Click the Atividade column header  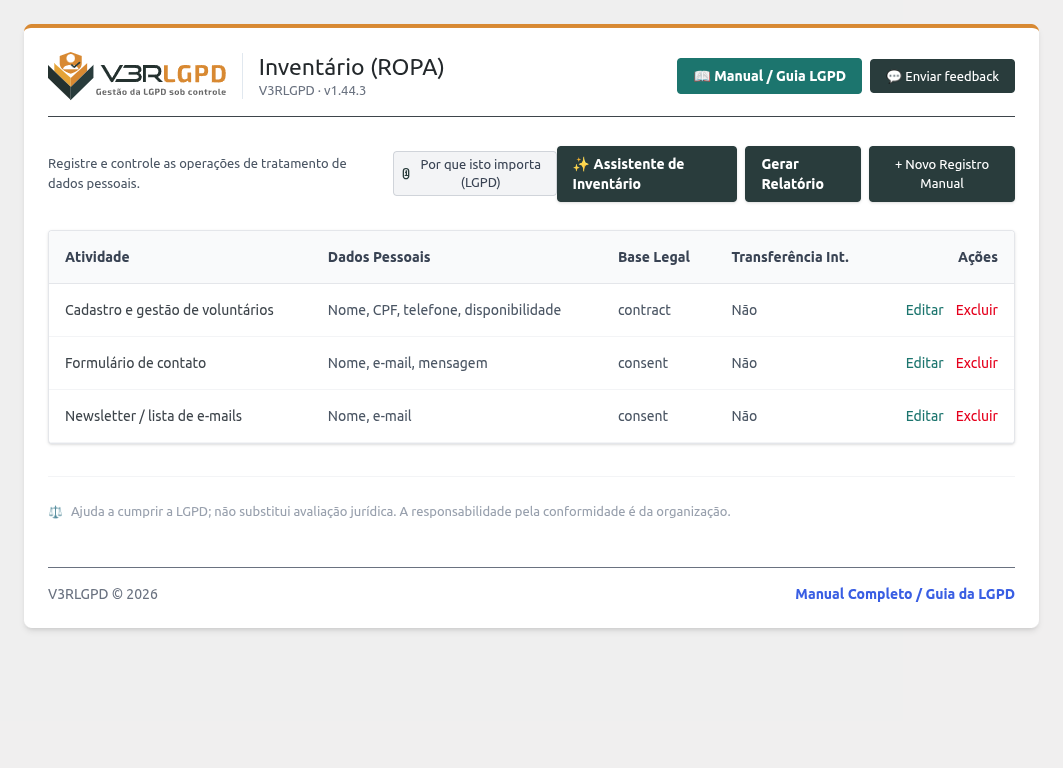(x=97, y=257)
